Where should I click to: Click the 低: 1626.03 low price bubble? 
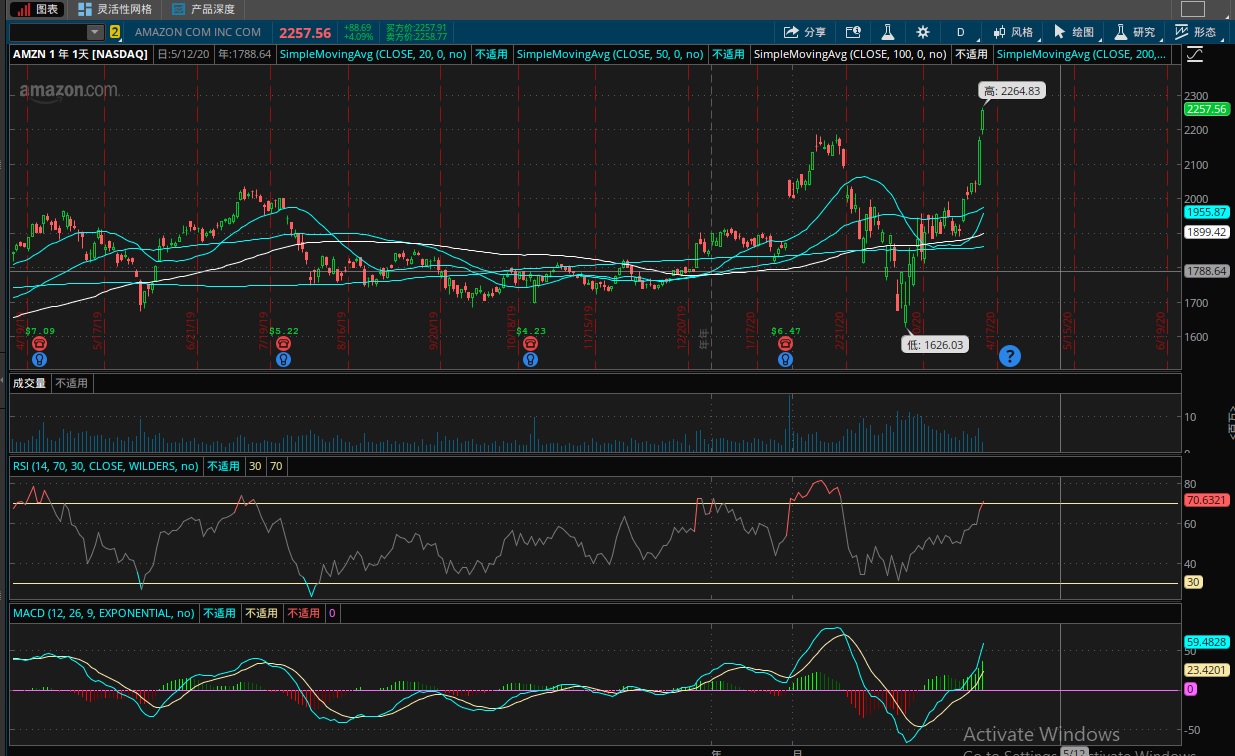[x=935, y=344]
